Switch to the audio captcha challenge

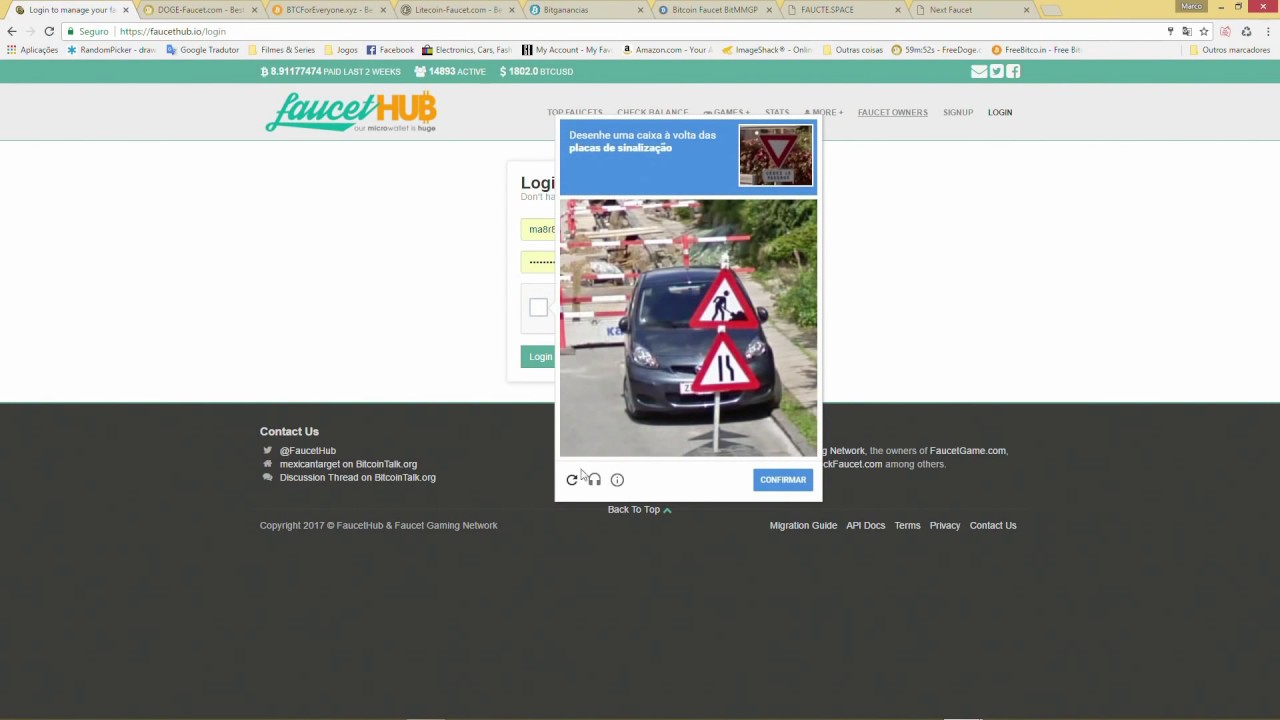click(595, 480)
